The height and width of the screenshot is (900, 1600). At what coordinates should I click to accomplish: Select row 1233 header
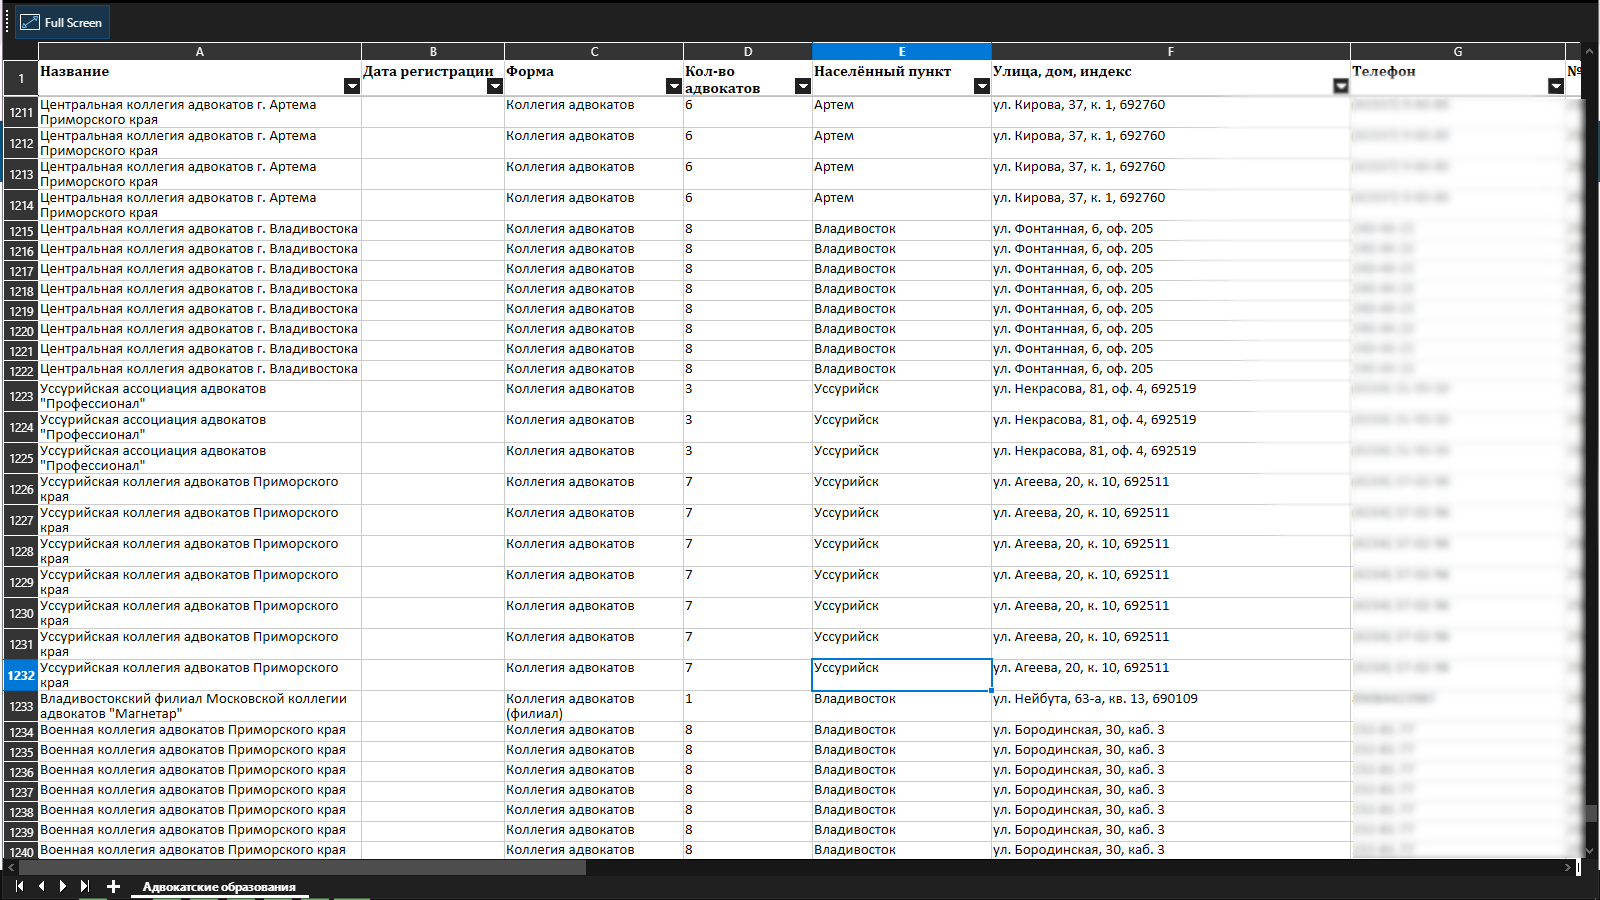pyautogui.click(x=21, y=706)
